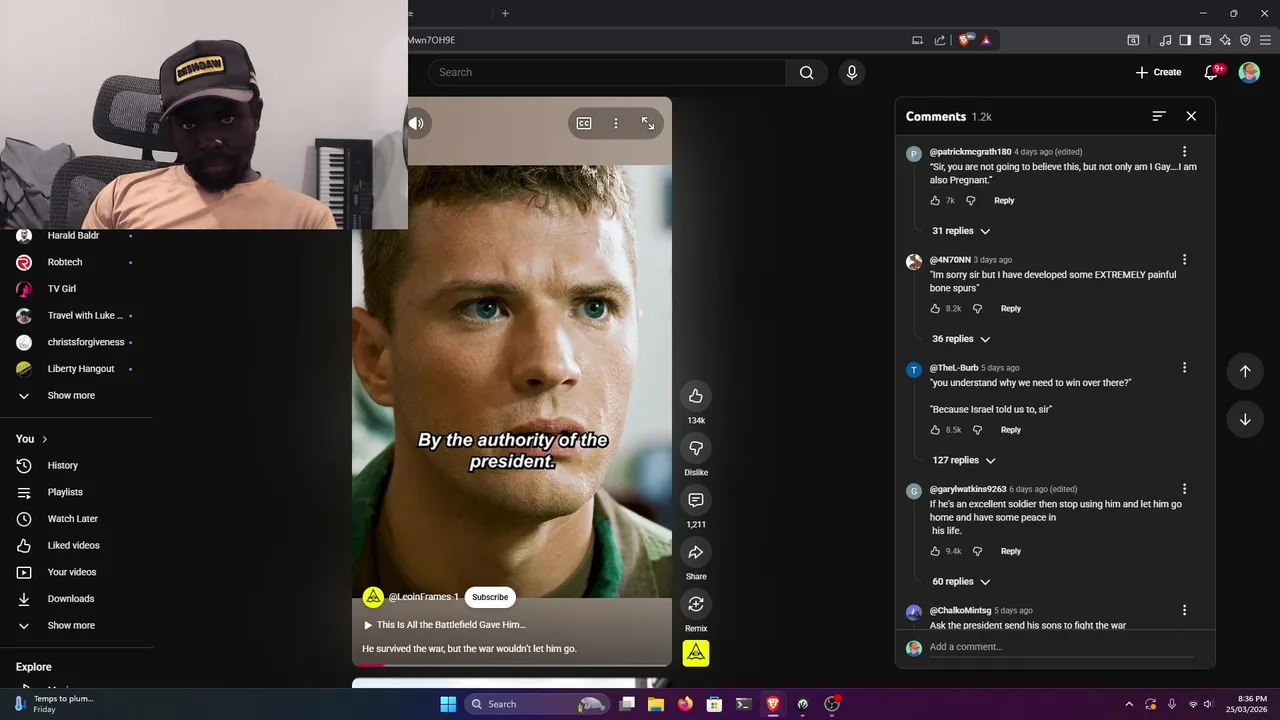Open Liked videos in the sidebar
1280x720 pixels.
click(x=74, y=546)
